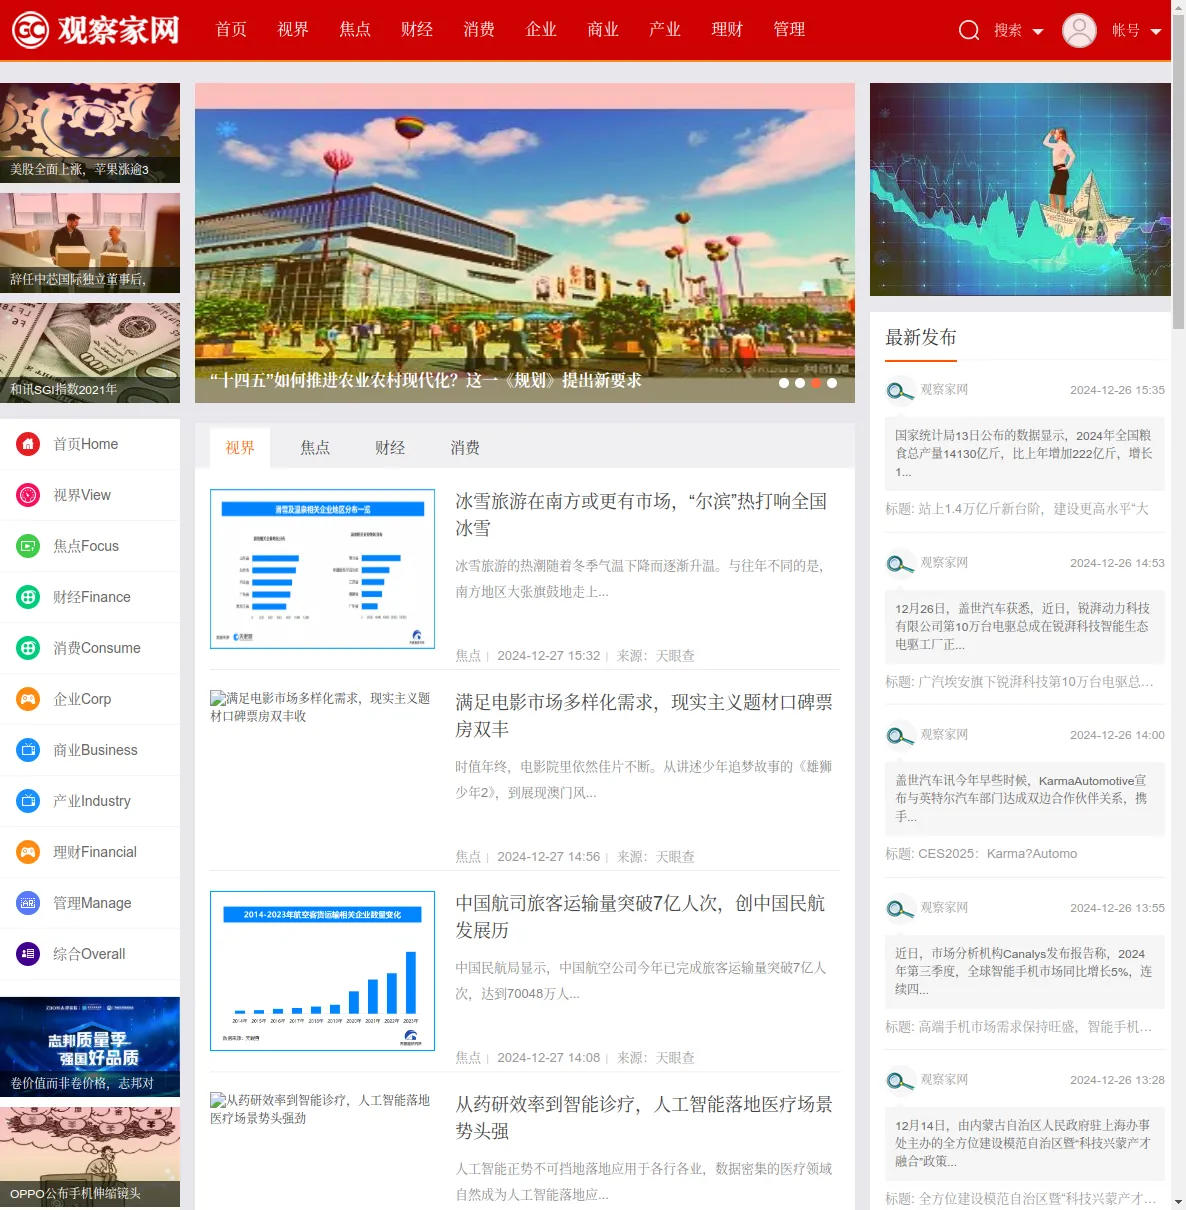Screen dimensions: 1186x1210
Task: Open 消费 in top navigation
Action: click(479, 30)
